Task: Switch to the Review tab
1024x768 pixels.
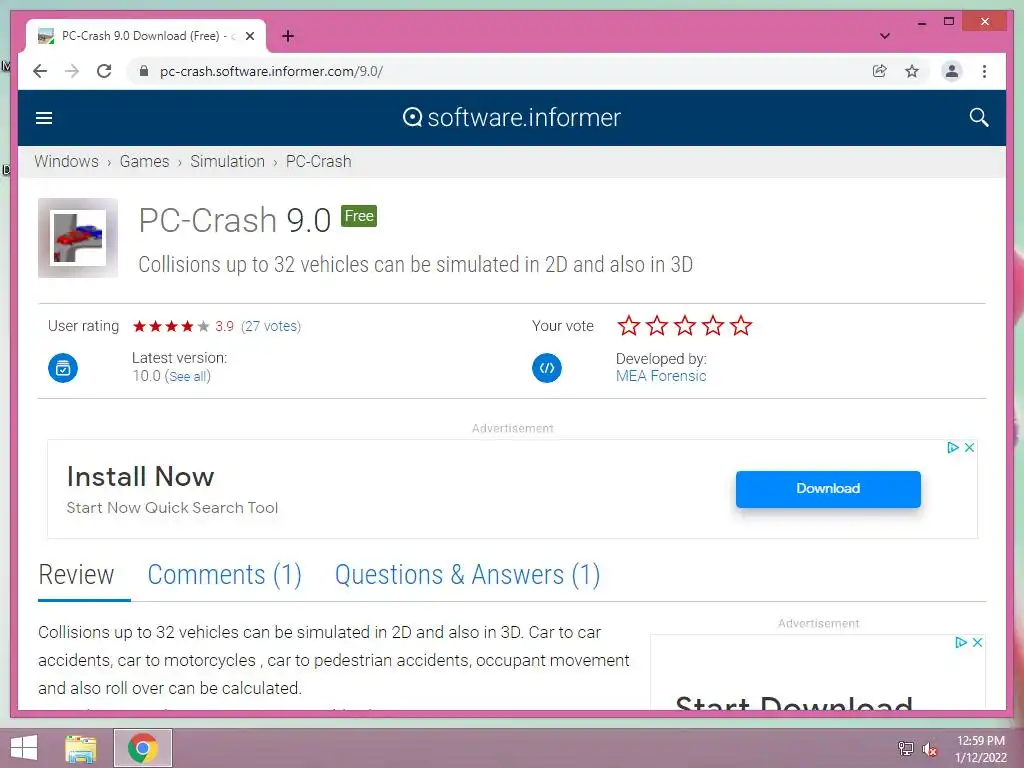Action: [76, 575]
